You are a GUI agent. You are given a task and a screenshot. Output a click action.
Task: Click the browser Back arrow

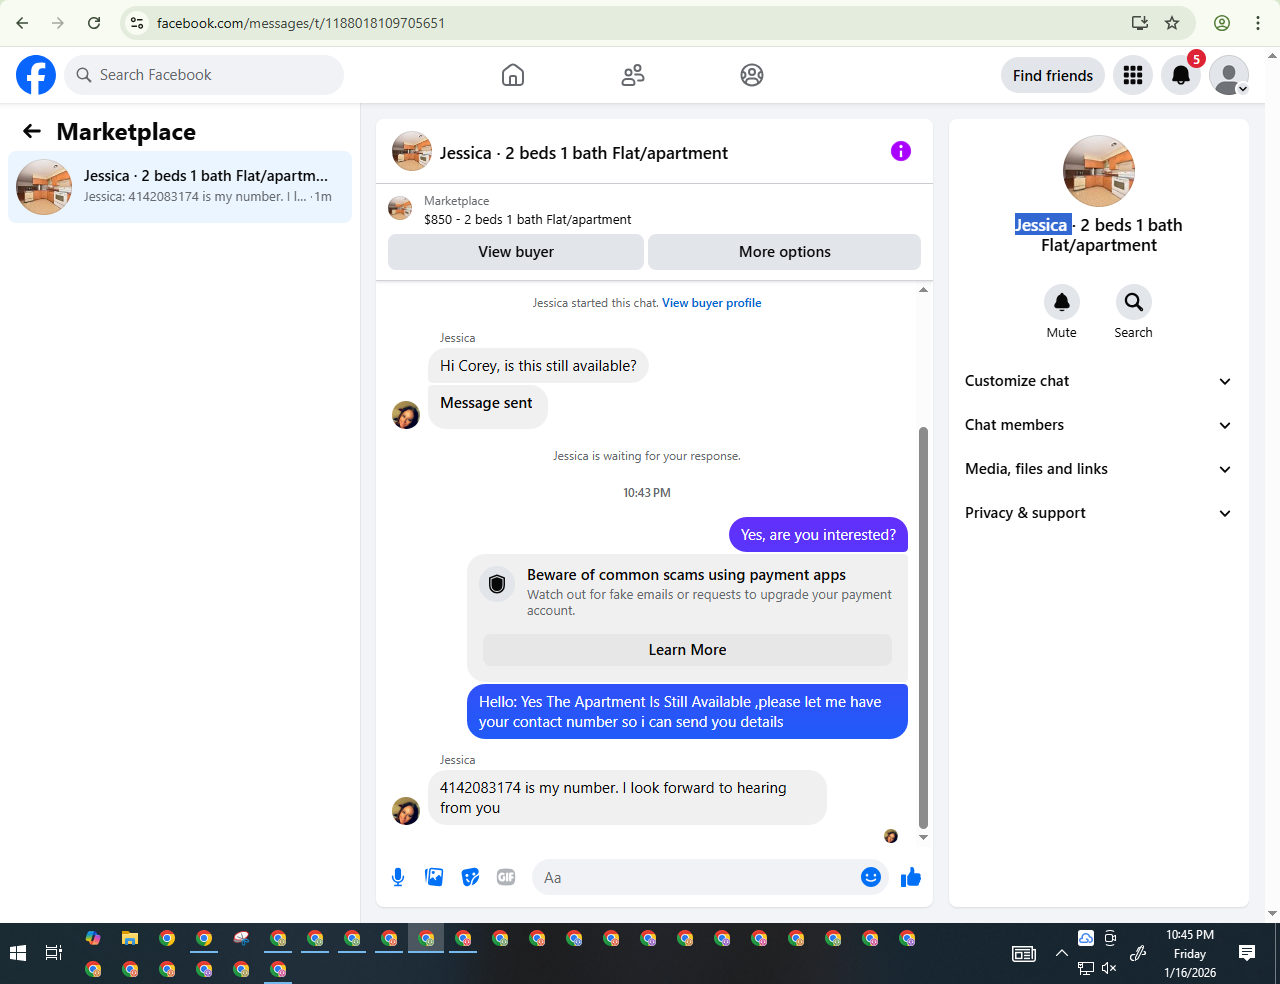click(x=22, y=23)
